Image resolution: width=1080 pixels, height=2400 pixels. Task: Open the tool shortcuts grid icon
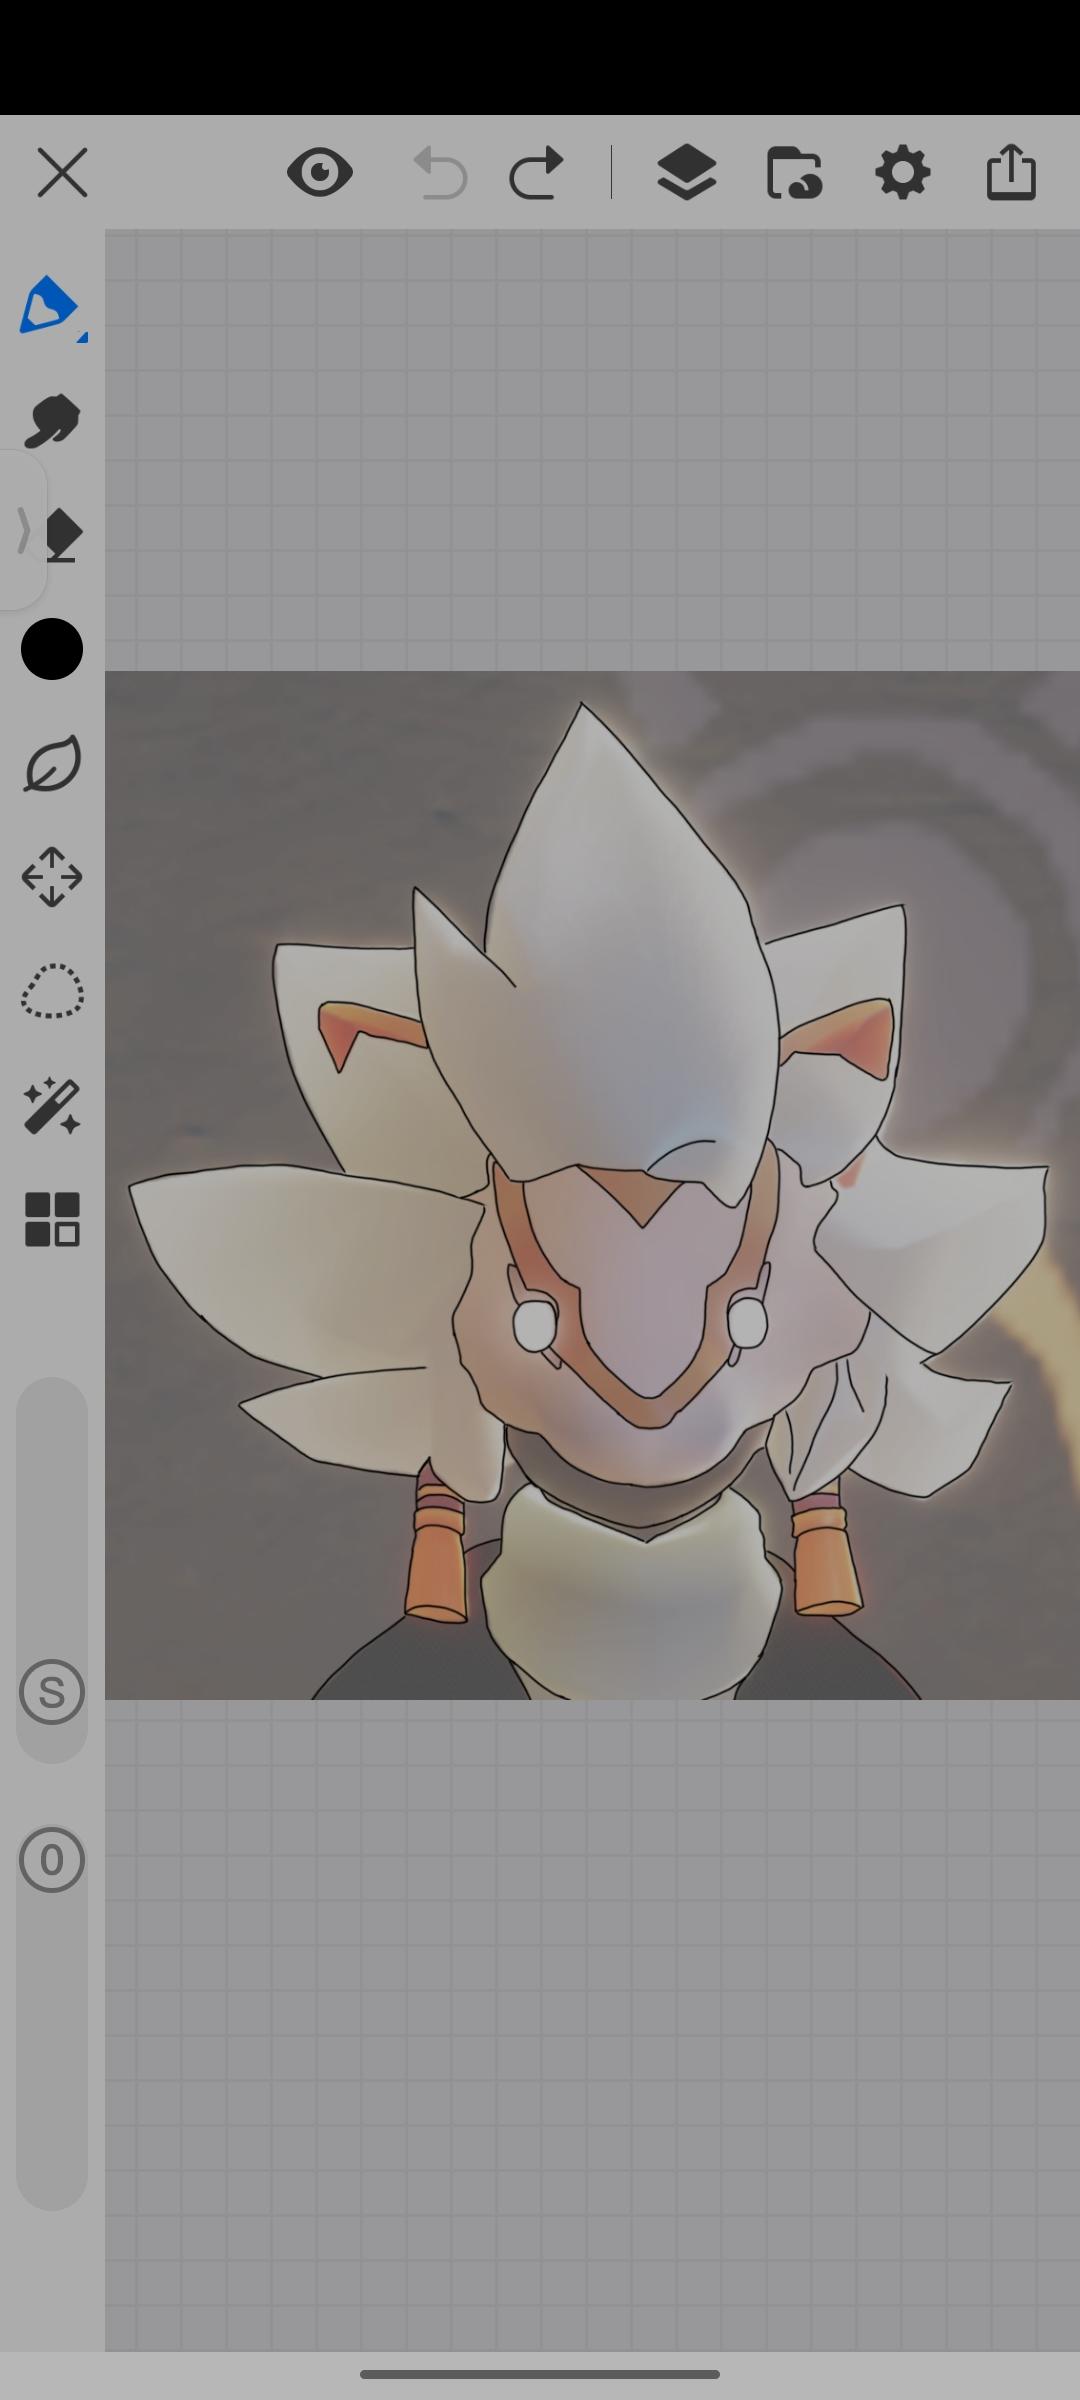tap(52, 1220)
